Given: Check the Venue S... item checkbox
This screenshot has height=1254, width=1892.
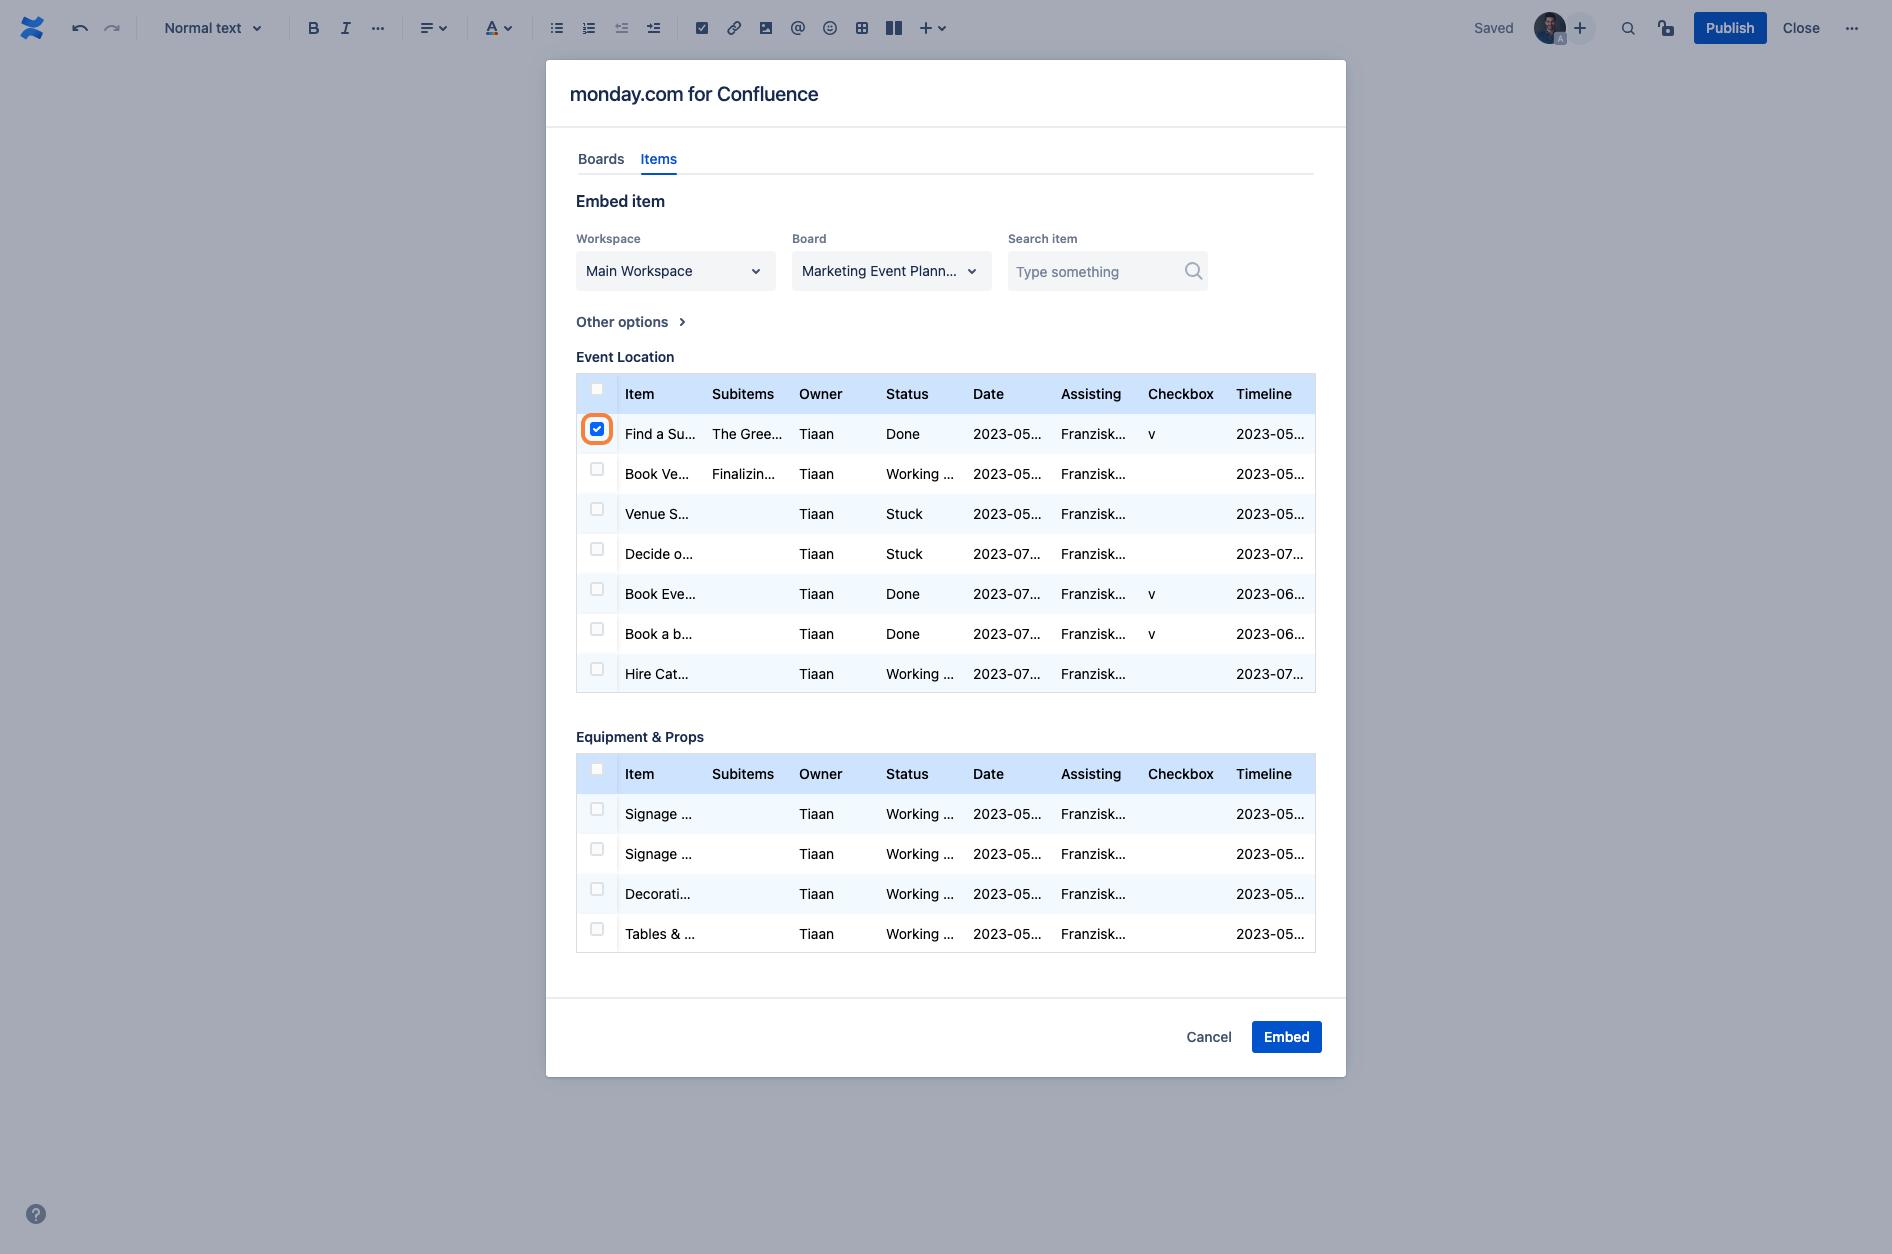Looking at the screenshot, I should click(x=597, y=509).
